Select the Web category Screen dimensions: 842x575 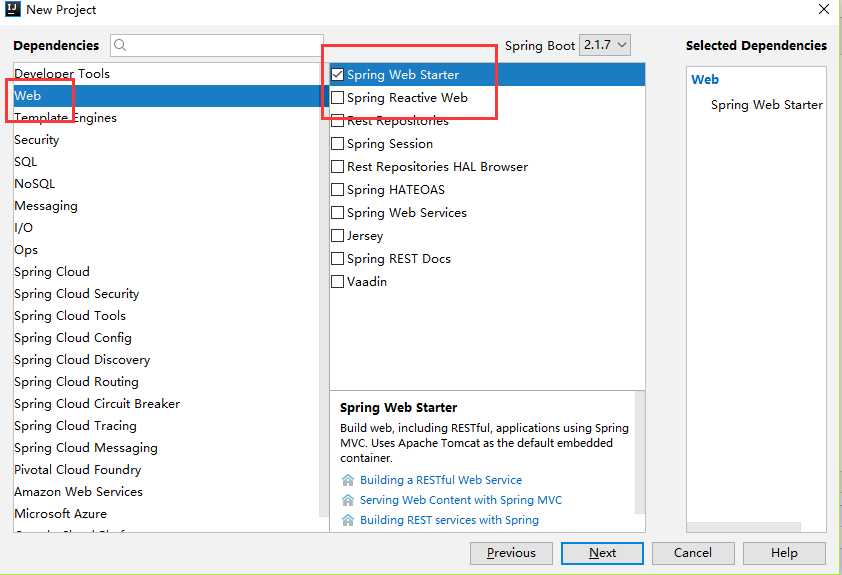166,96
